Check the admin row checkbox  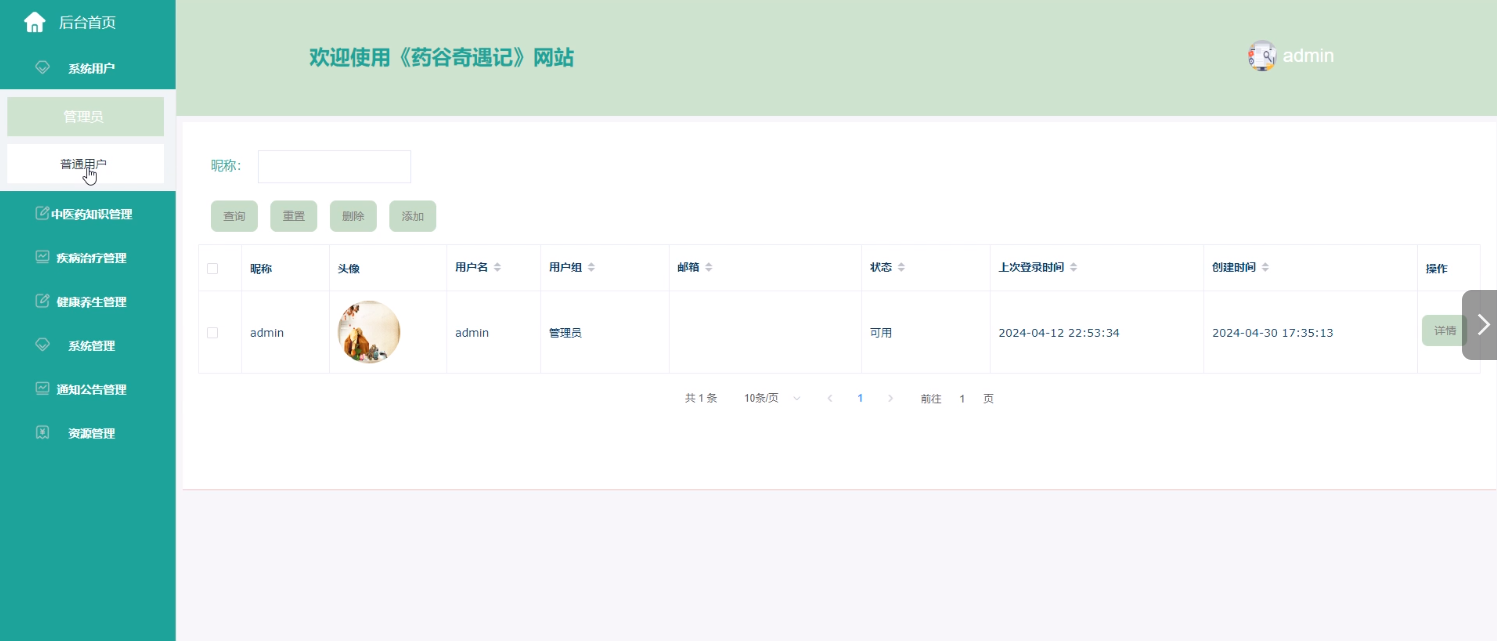212,332
